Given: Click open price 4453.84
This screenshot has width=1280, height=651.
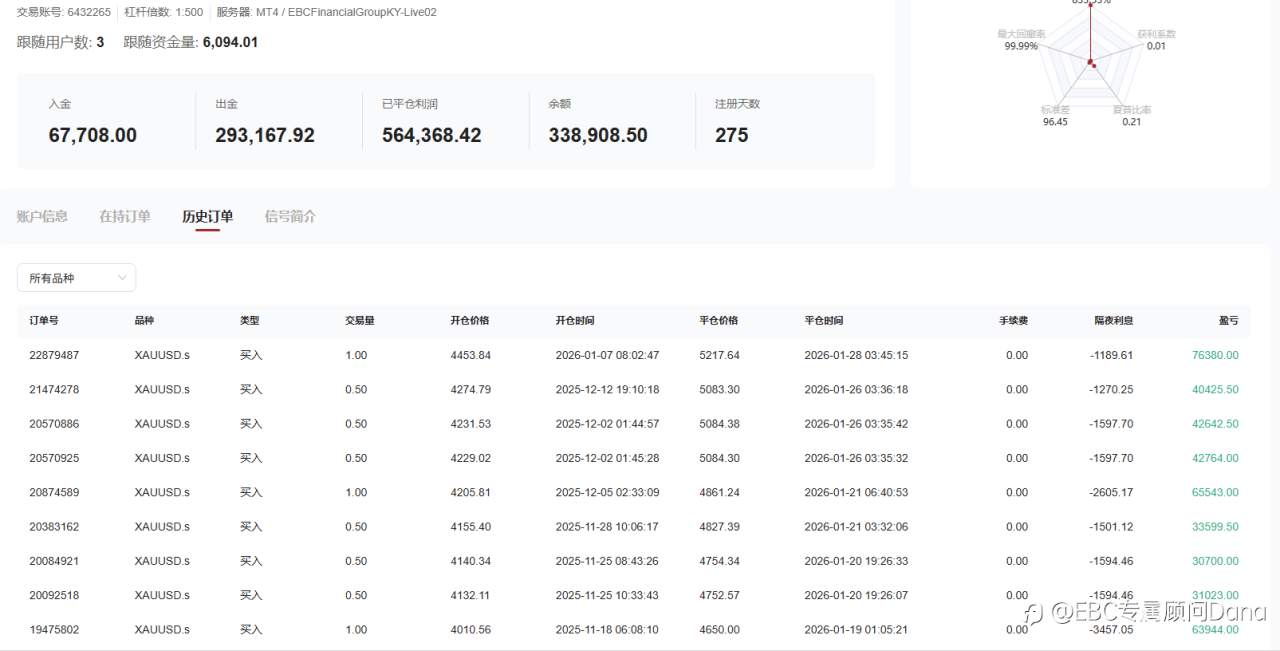Looking at the screenshot, I should pos(470,355).
